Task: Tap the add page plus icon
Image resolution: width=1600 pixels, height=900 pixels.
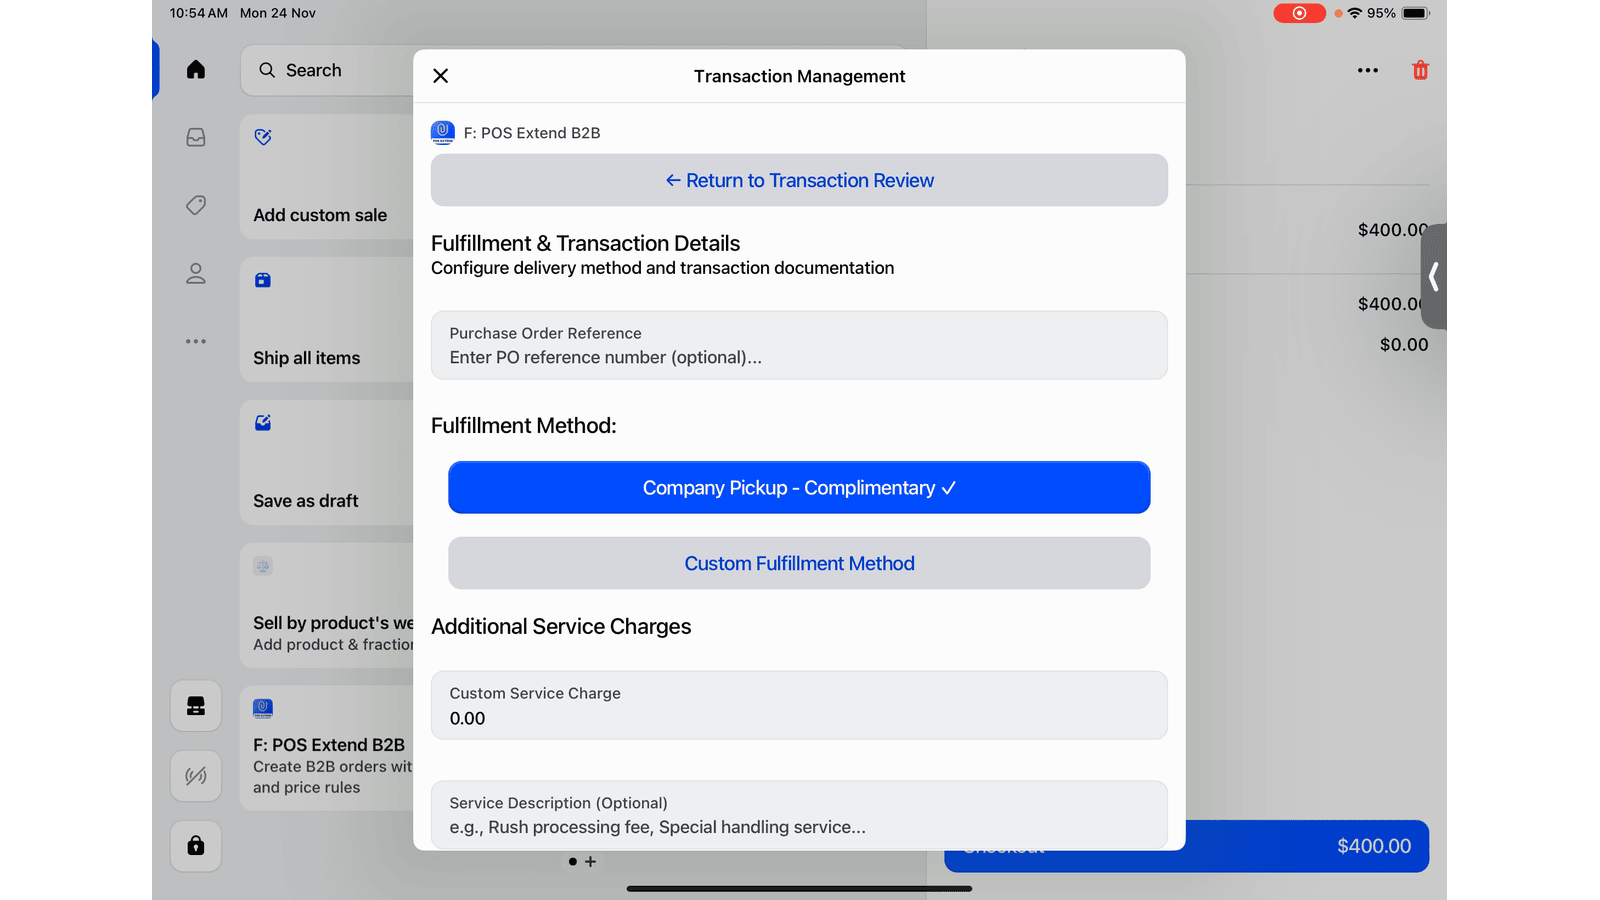Action: [x=590, y=861]
